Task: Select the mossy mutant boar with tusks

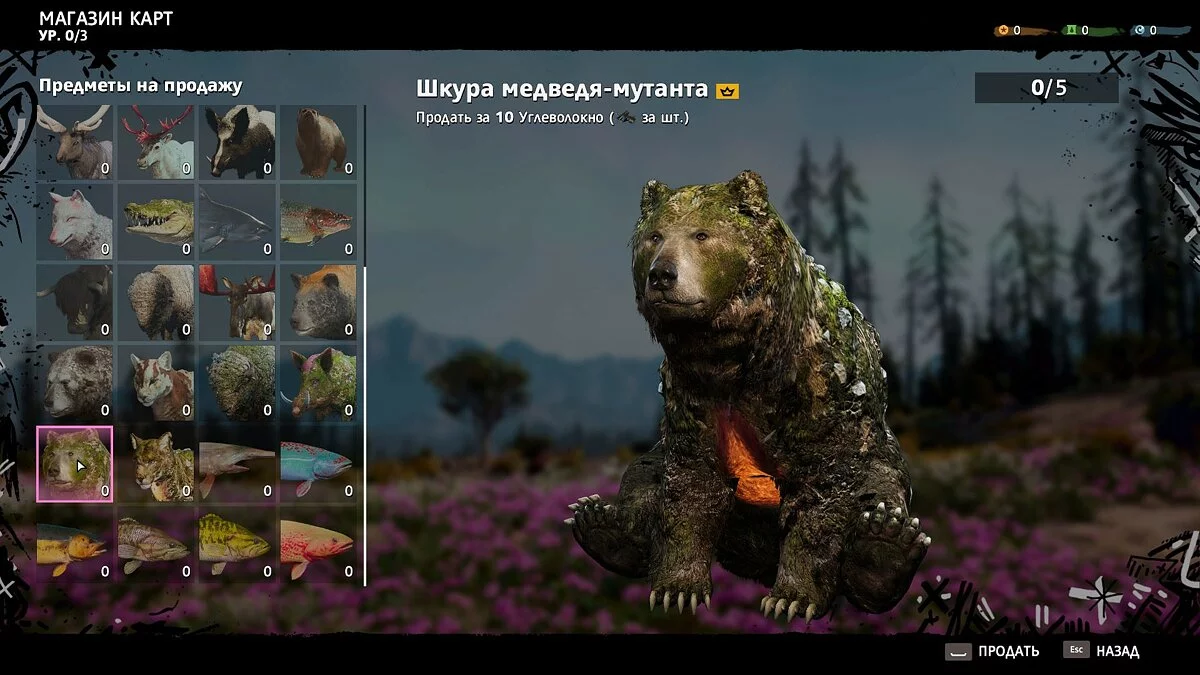Action: [318, 383]
